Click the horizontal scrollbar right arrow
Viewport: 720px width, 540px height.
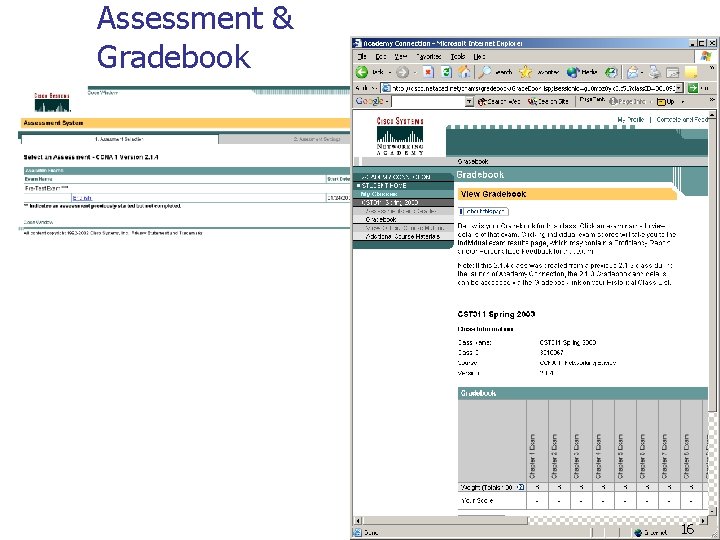click(703, 521)
